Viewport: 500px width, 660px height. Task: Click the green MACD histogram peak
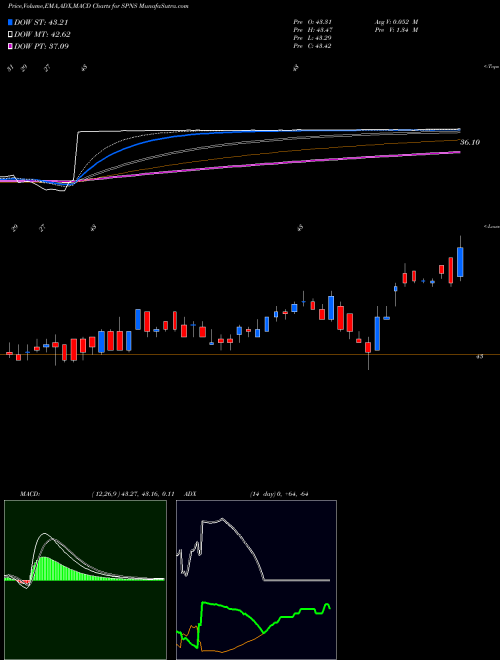tap(44, 568)
